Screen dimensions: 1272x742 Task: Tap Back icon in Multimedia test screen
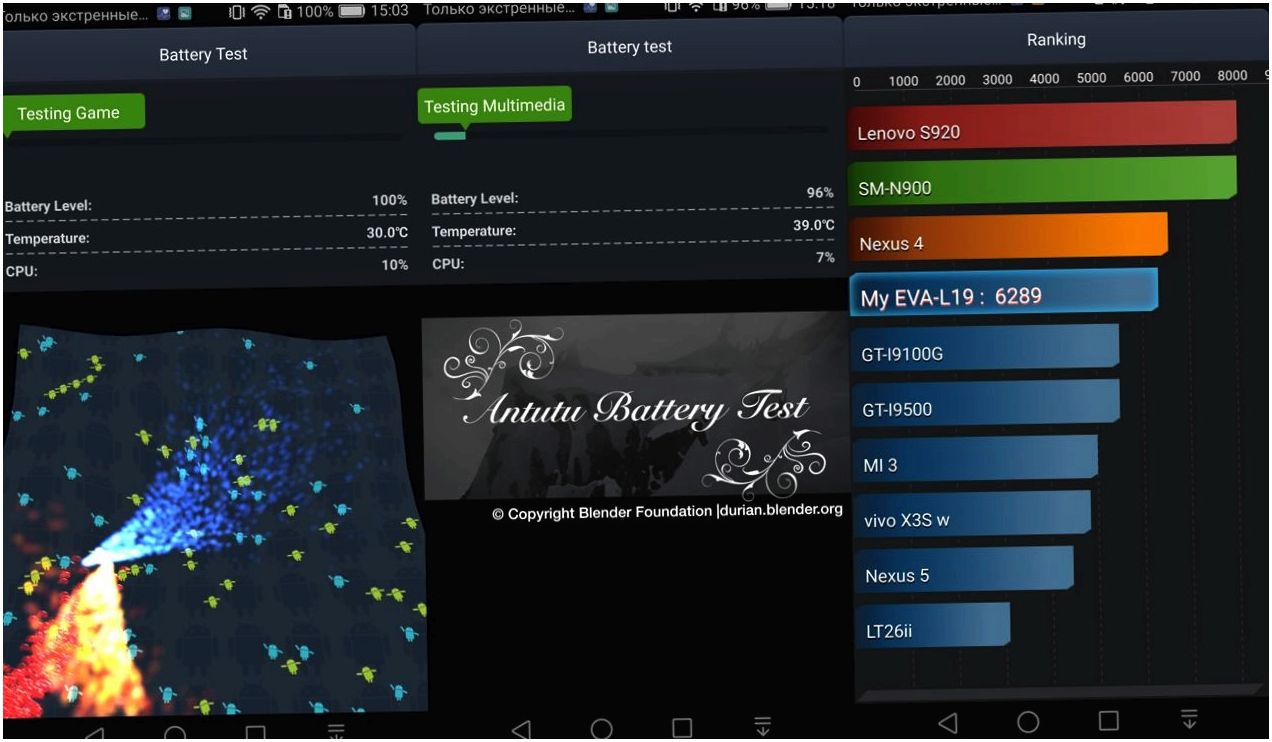tap(521, 730)
